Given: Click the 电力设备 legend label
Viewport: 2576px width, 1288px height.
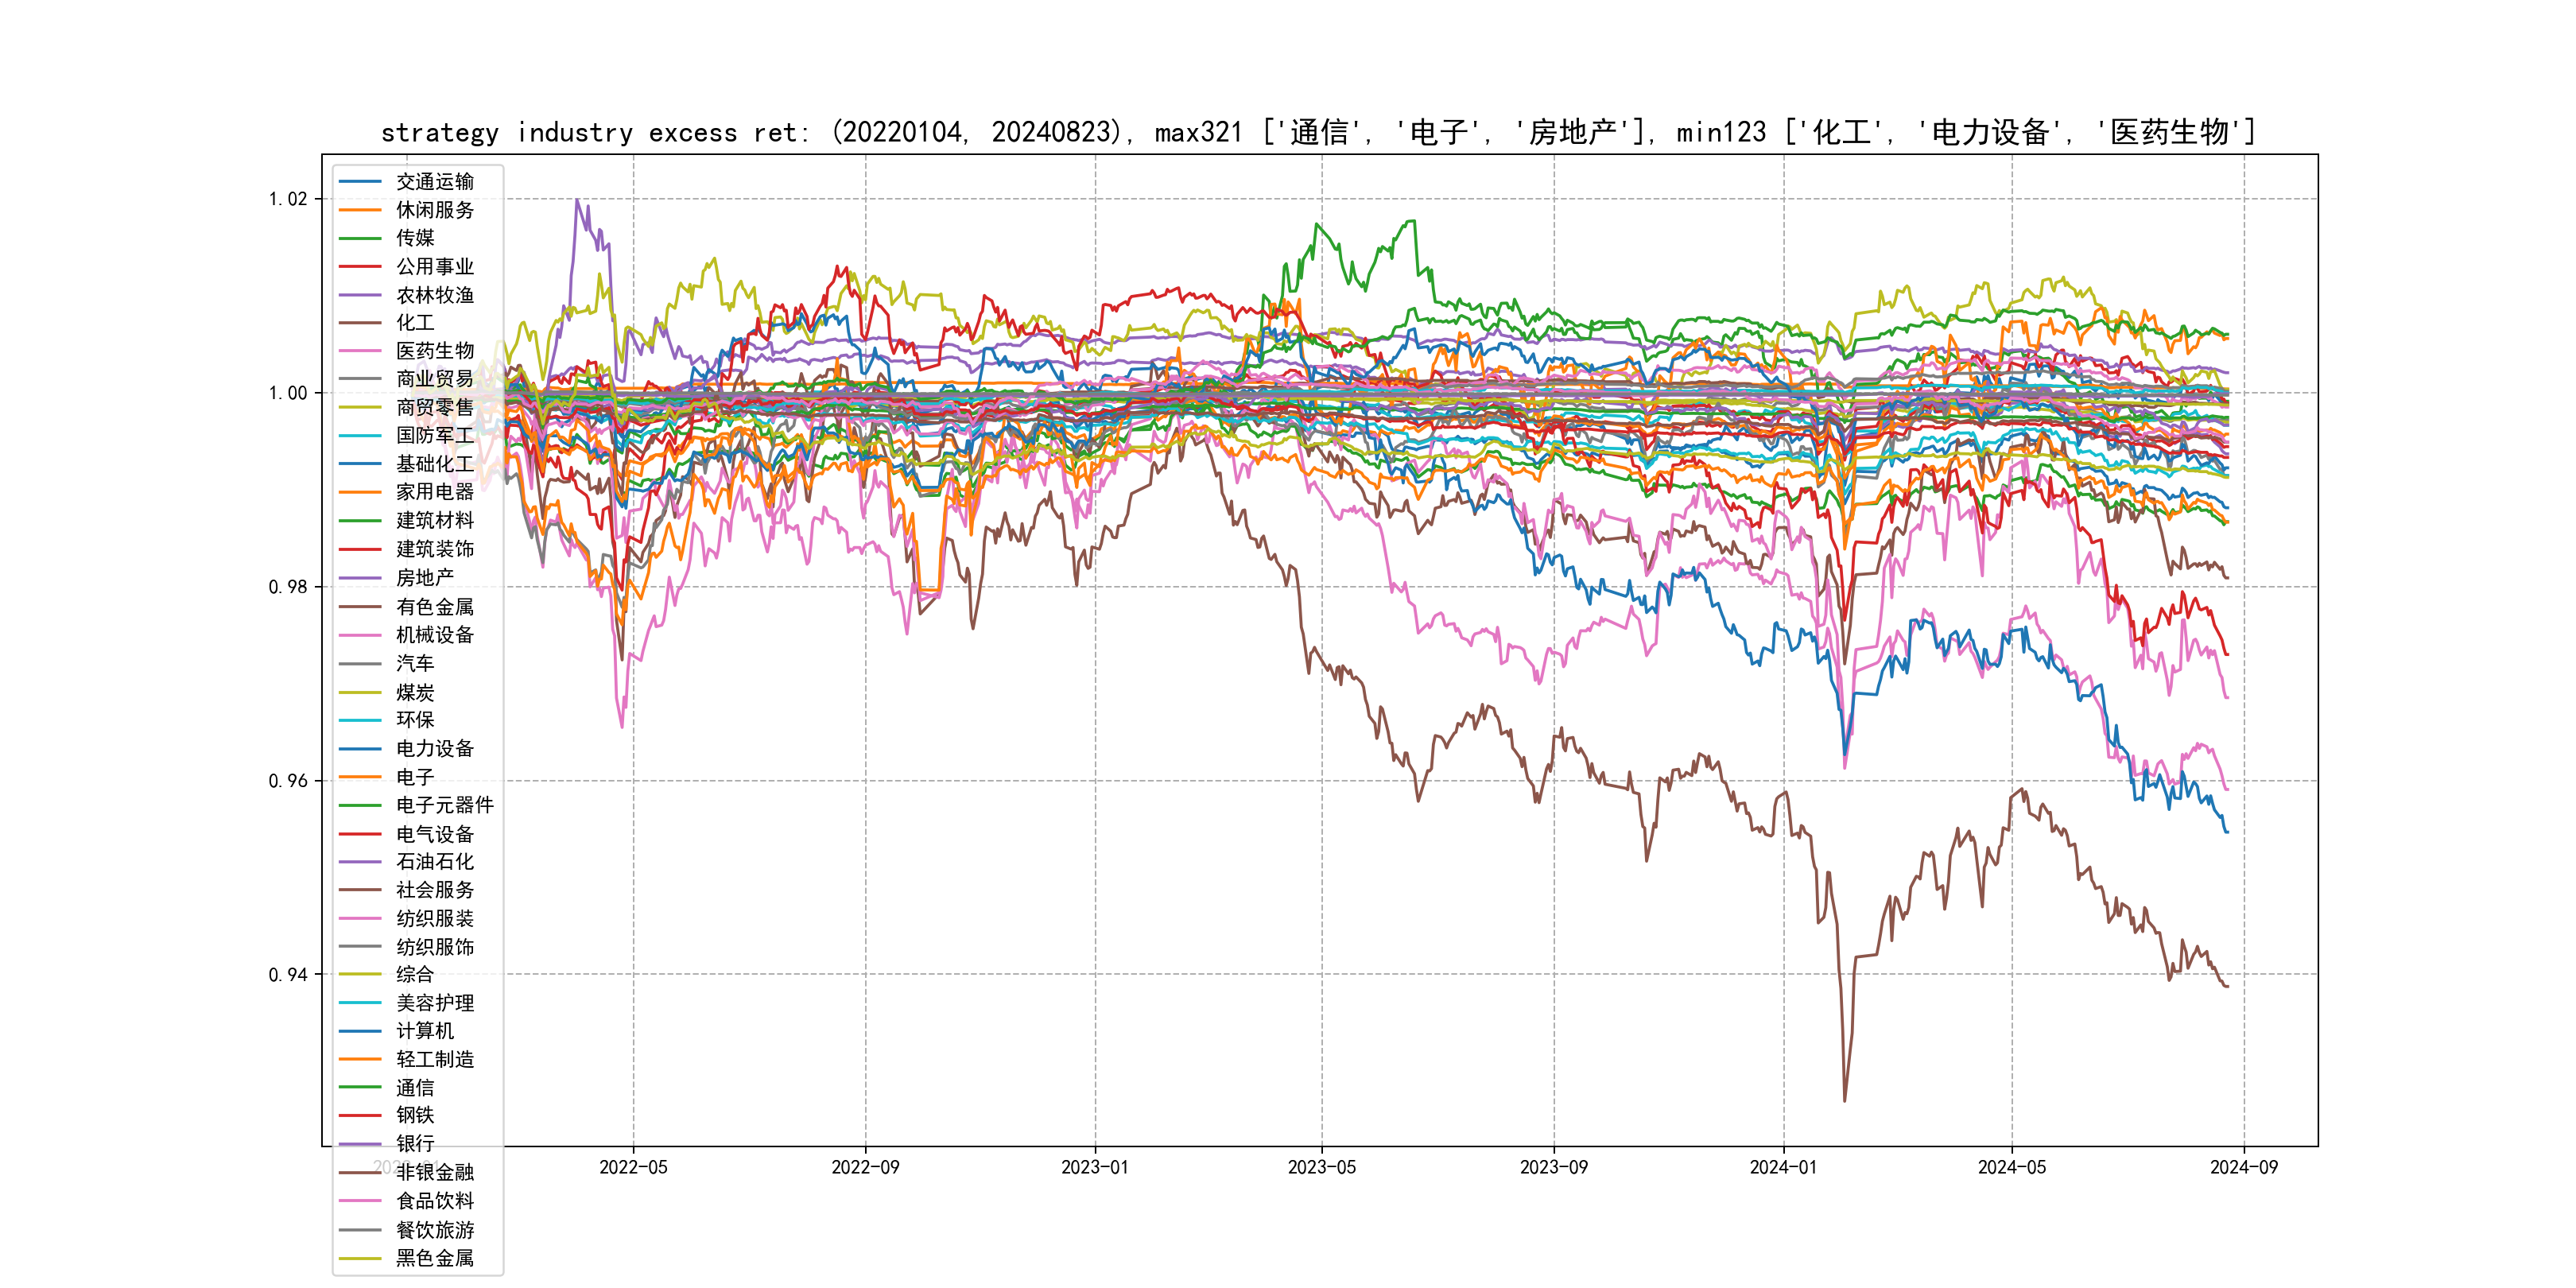Looking at the screenshot, I should (x=434, y=748).
